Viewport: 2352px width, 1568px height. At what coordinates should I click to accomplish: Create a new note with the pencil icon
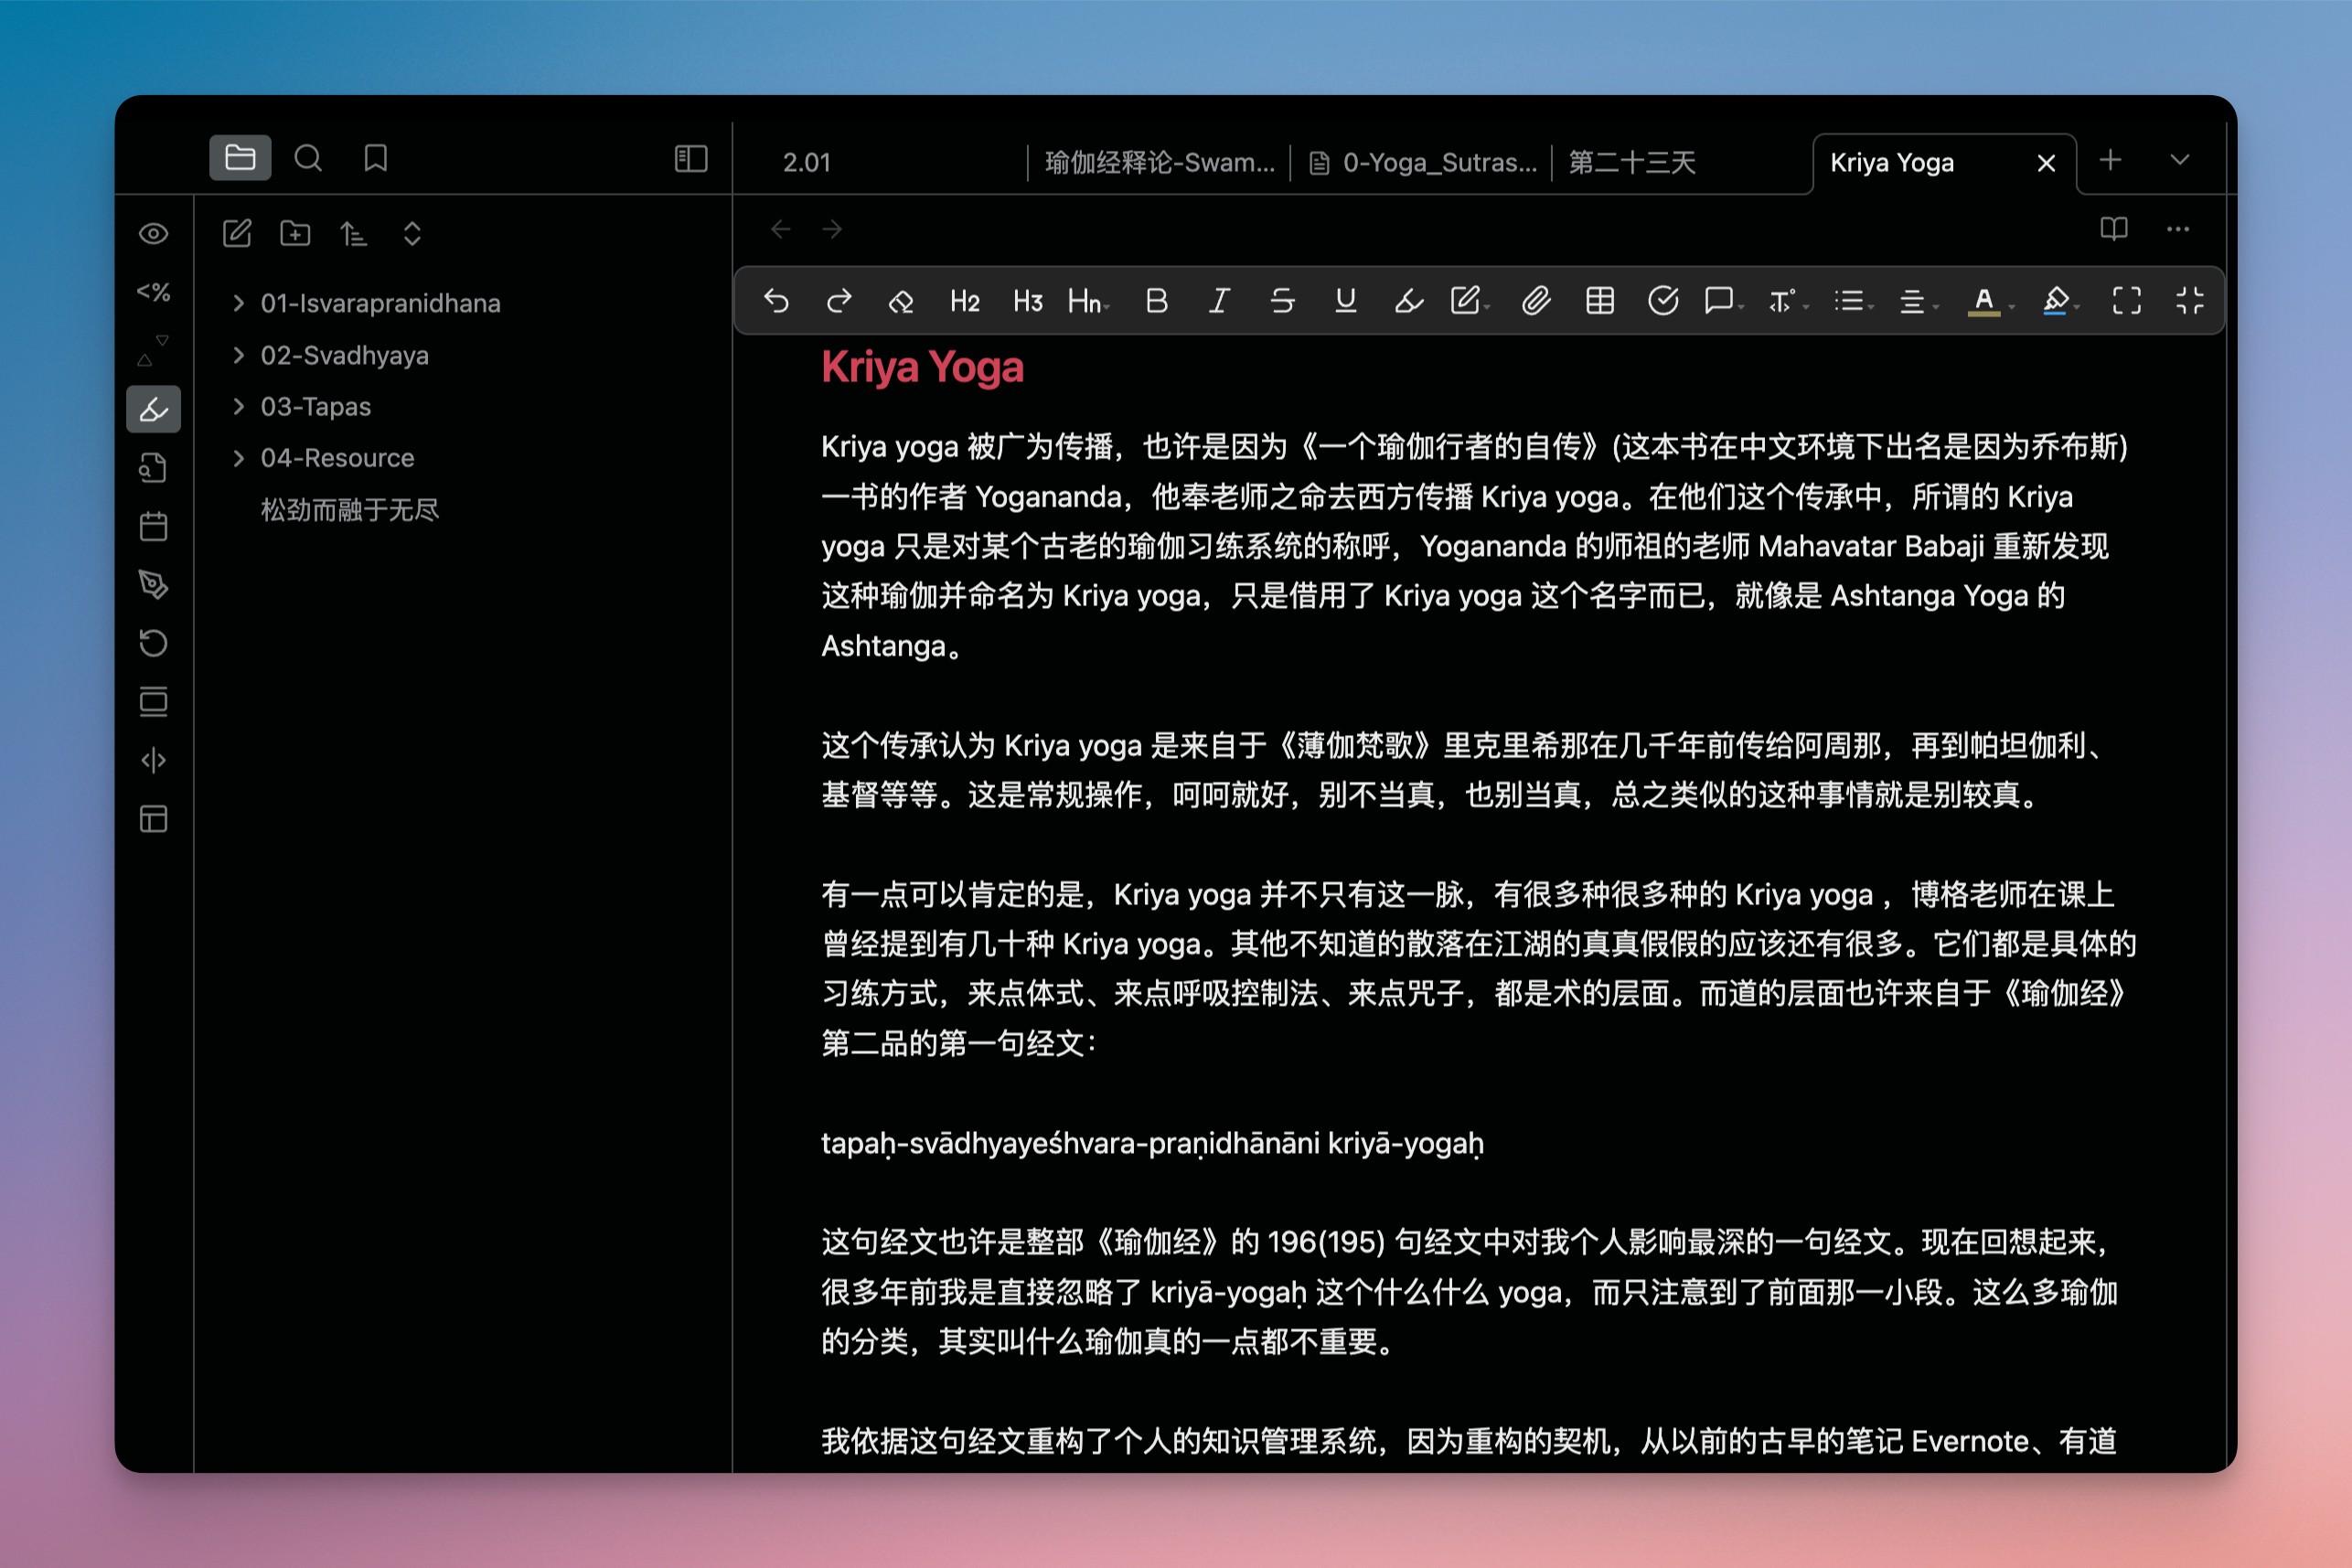tap(237, 234)
